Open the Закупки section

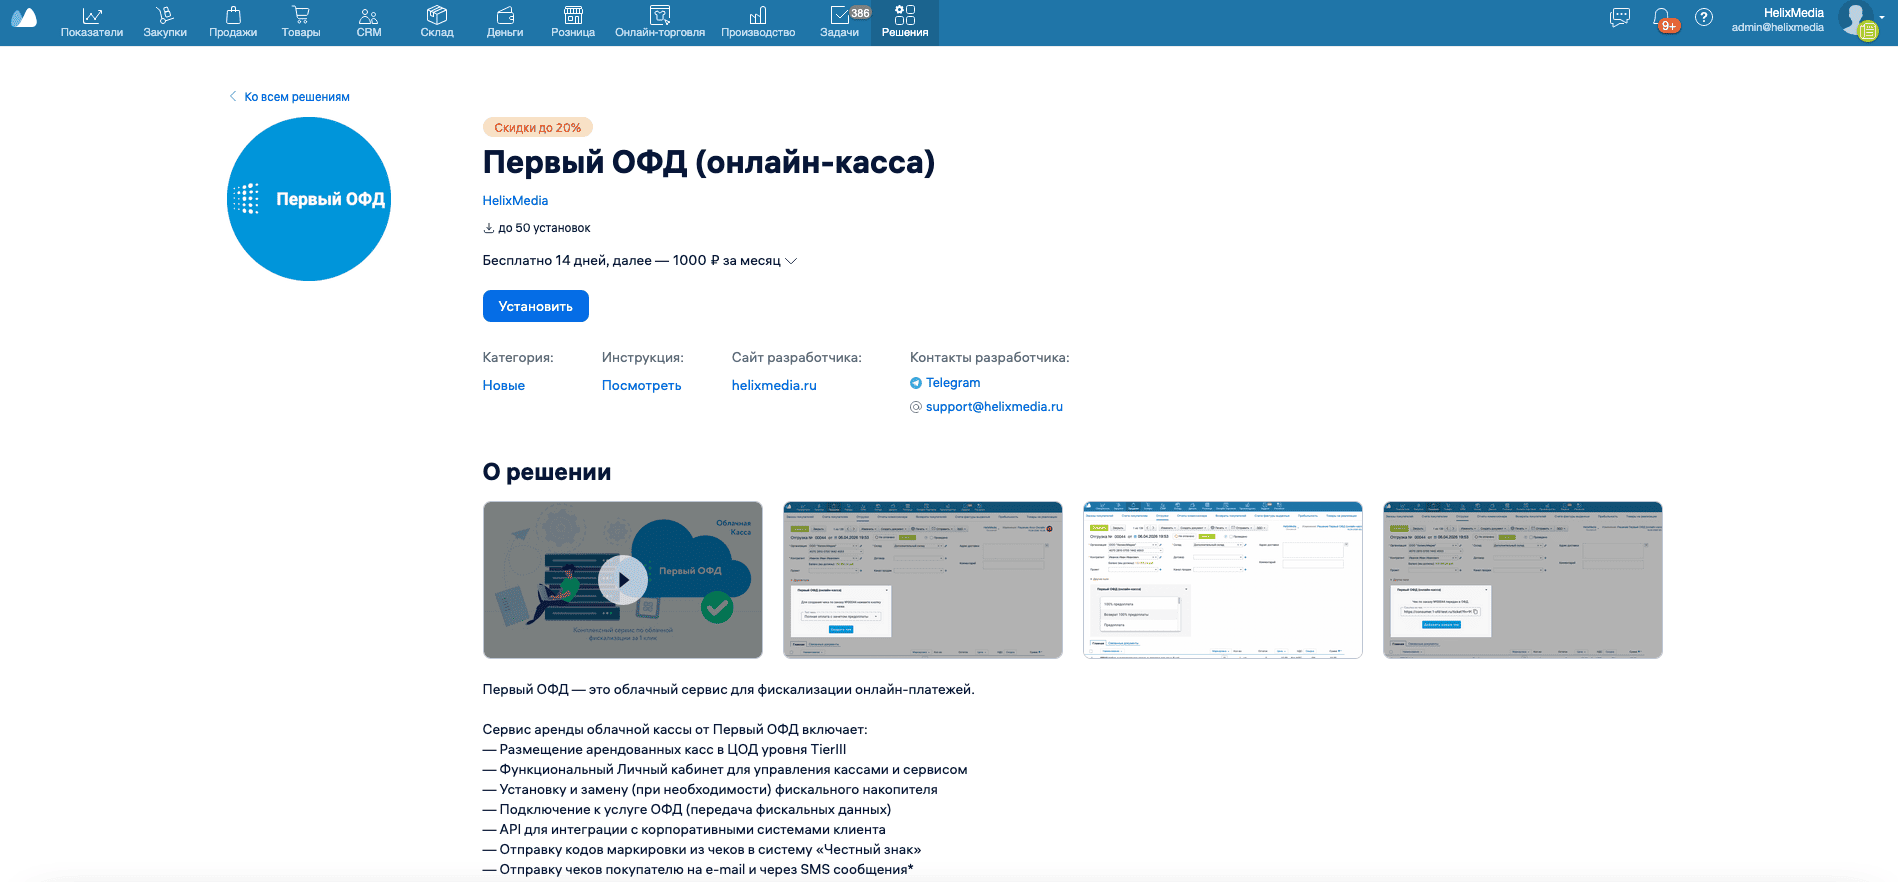[165, 22]
